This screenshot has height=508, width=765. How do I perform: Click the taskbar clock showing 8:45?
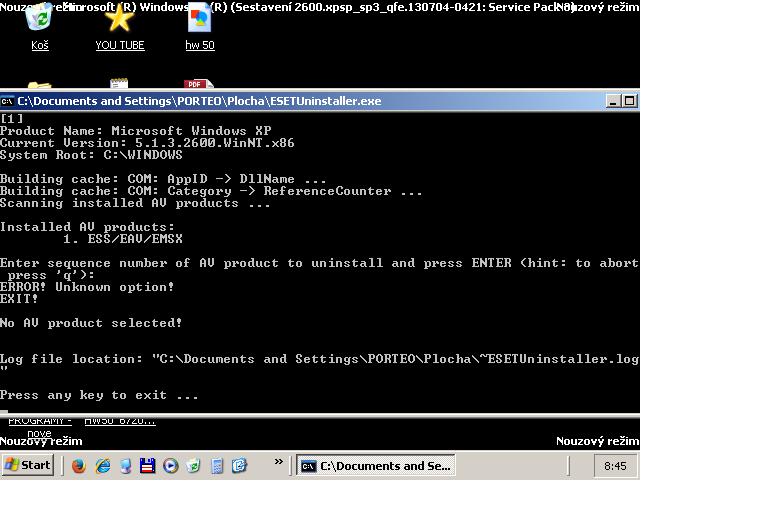click(x=615, y=466)
